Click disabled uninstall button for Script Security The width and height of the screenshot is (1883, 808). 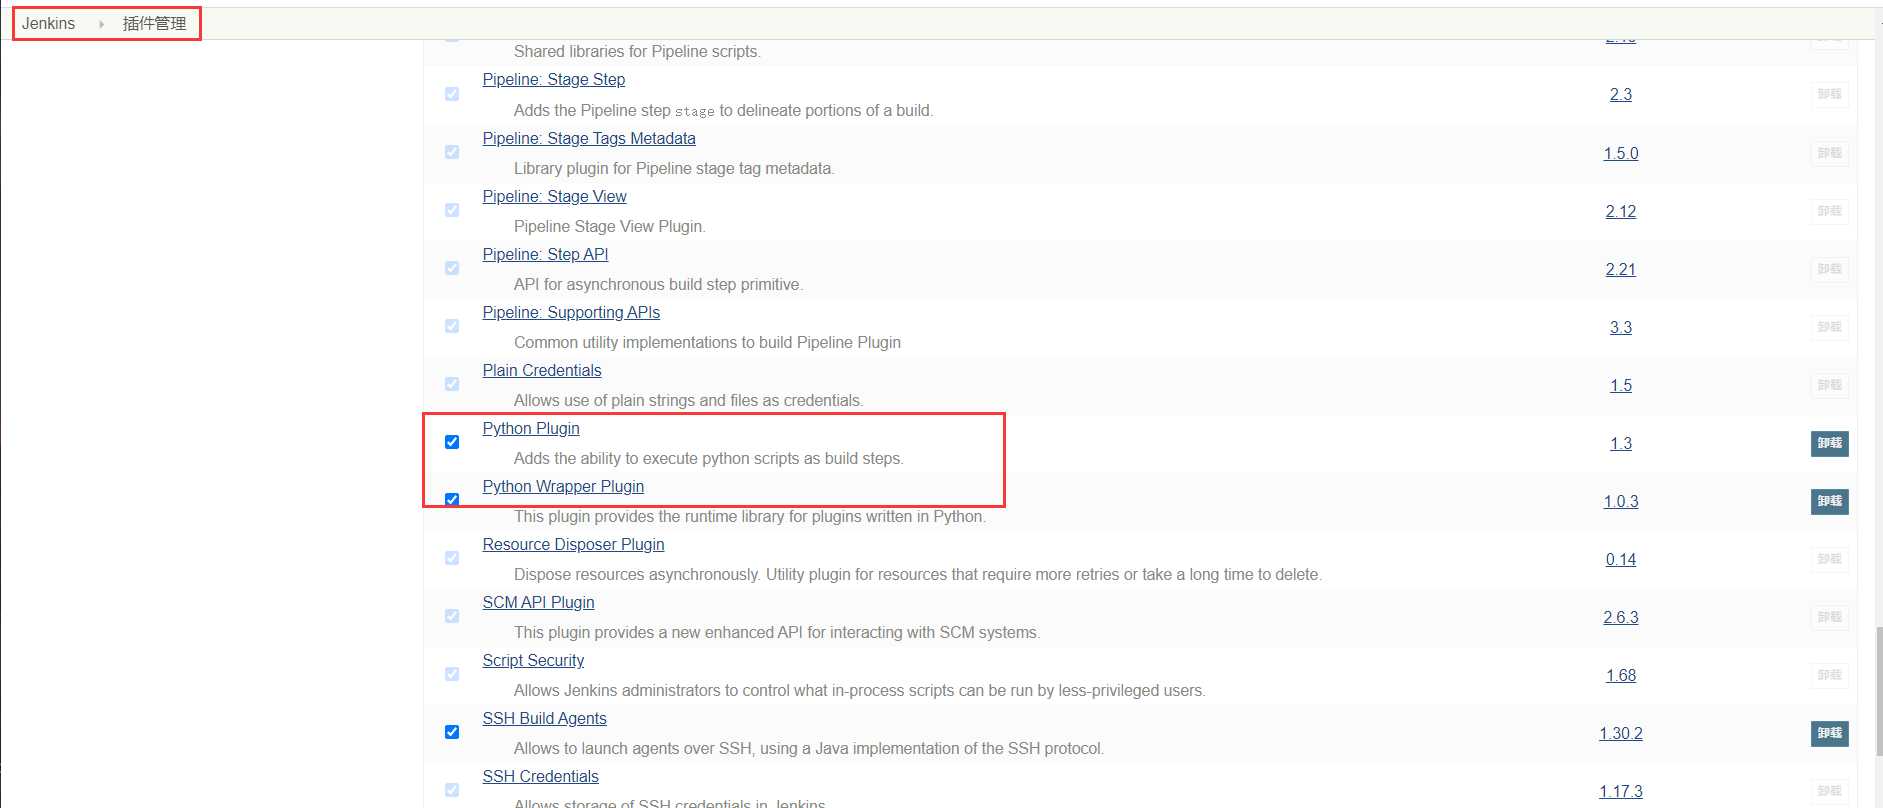[1829, 675]
